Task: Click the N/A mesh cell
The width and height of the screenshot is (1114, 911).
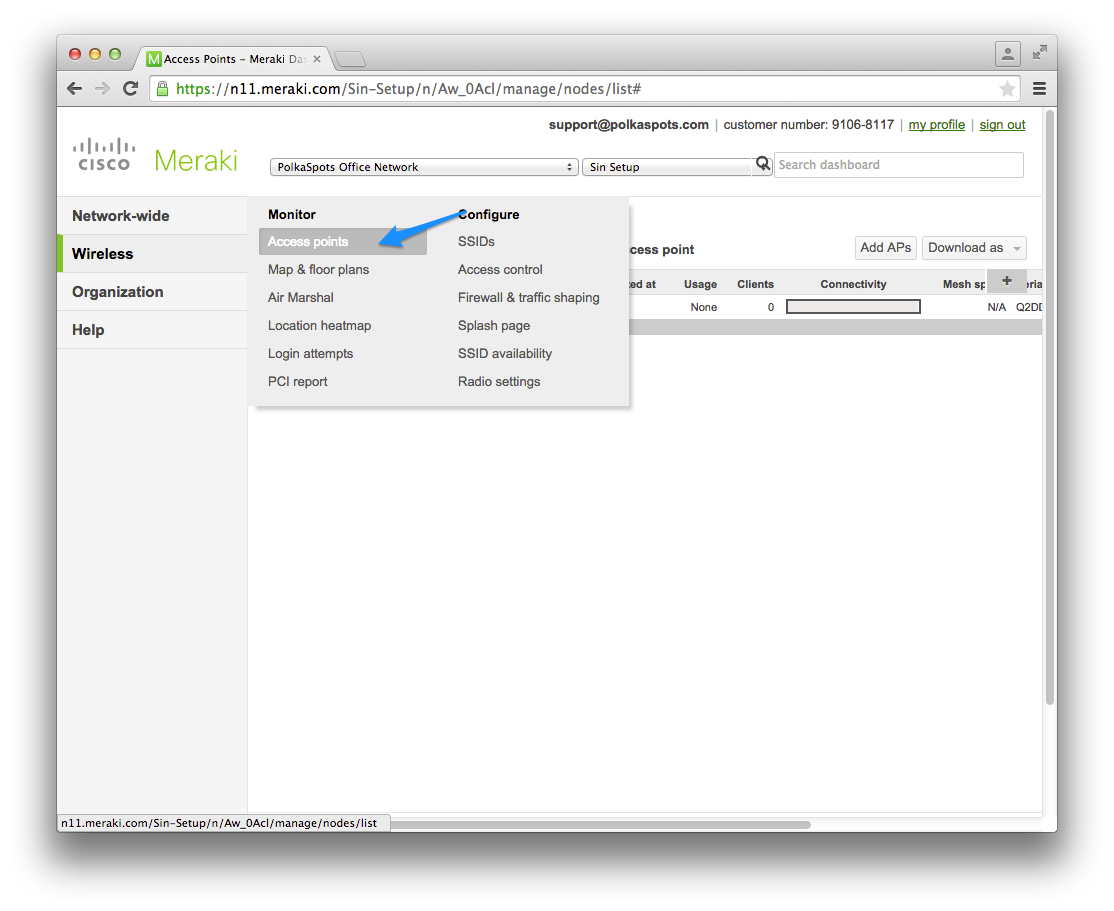Action: pos(996,307)
